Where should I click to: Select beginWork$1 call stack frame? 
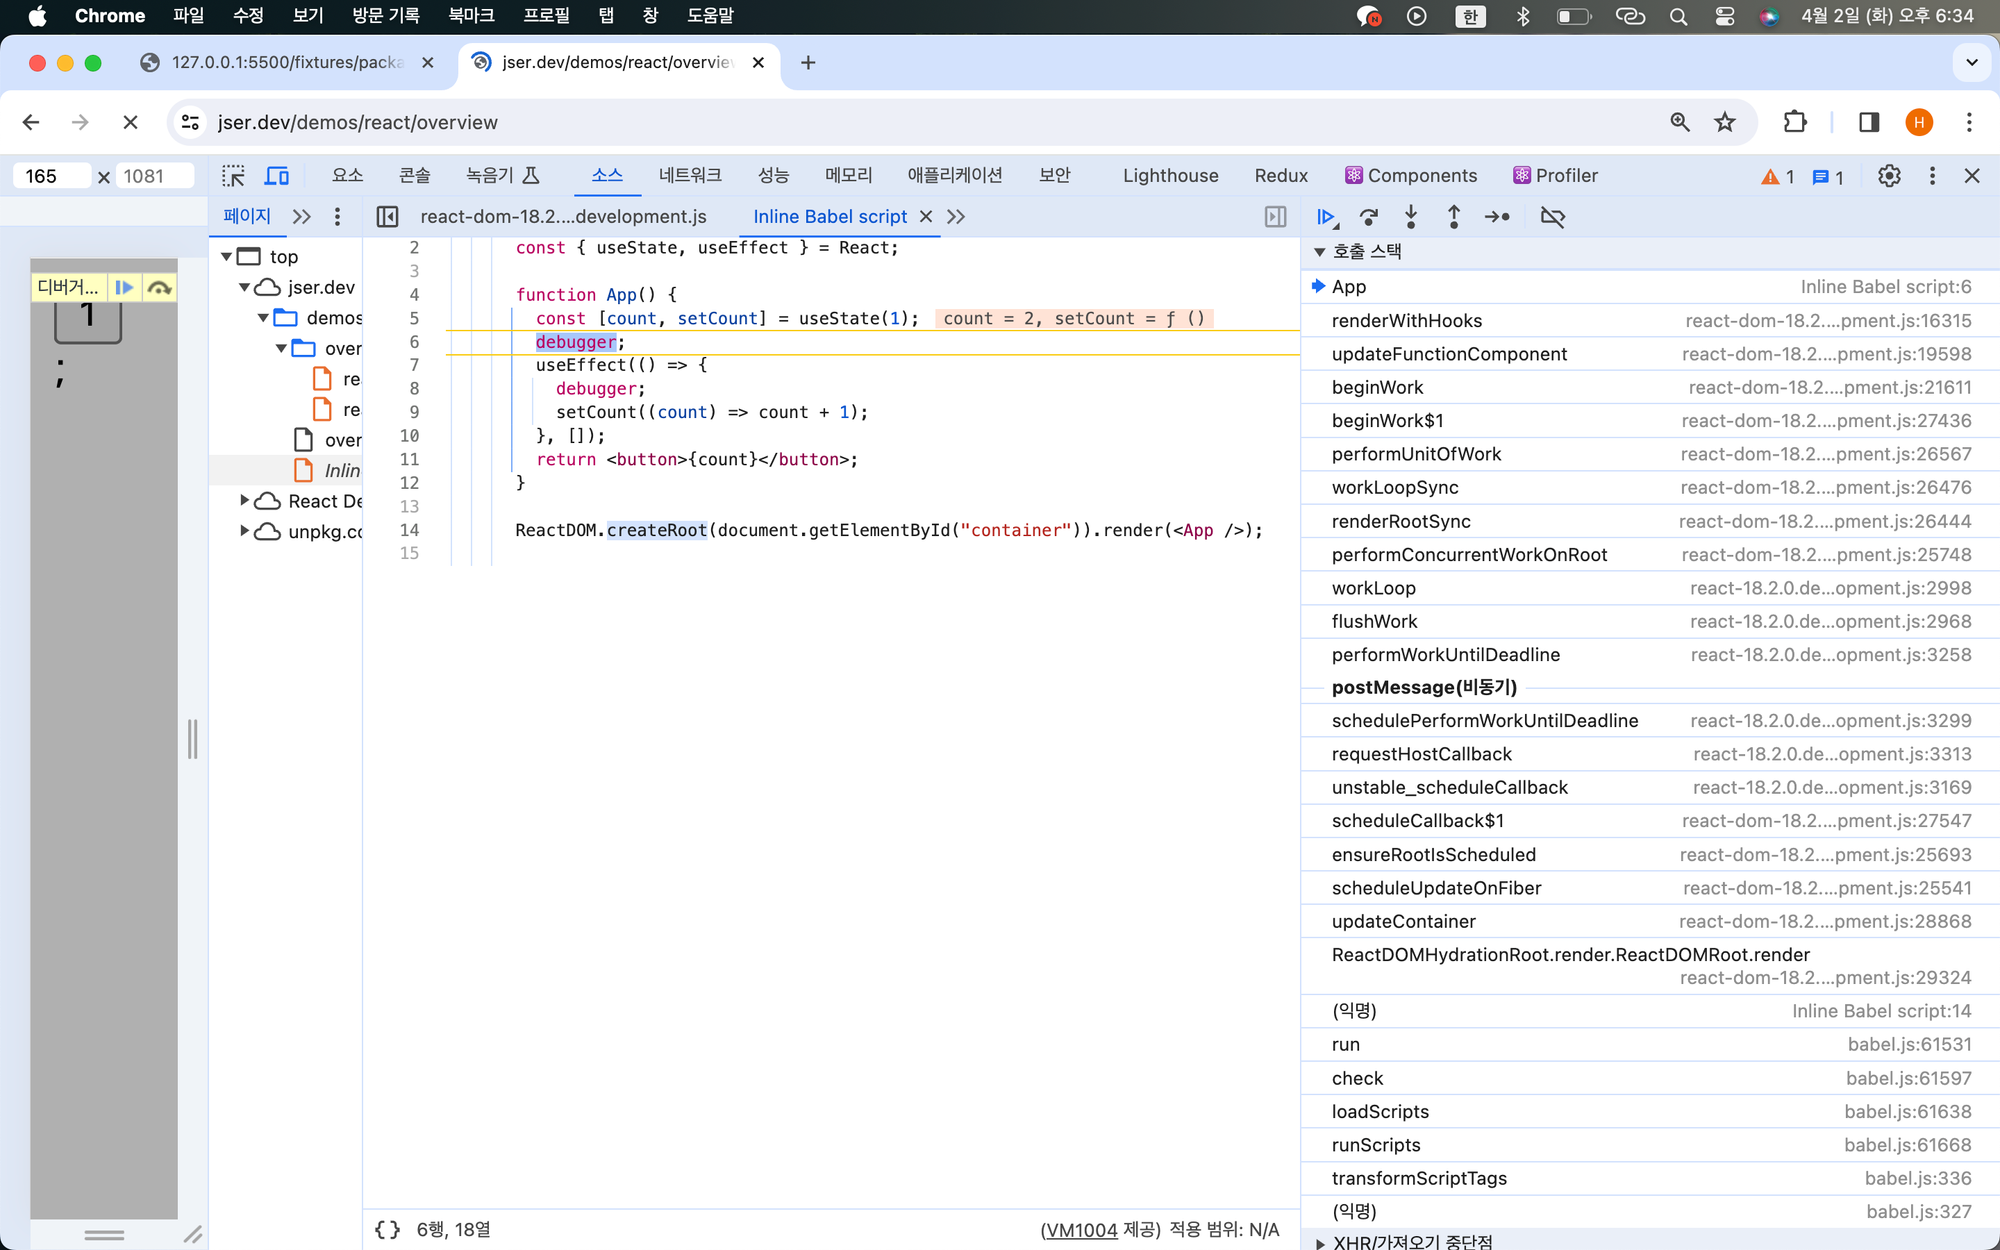pos(1650,421)
